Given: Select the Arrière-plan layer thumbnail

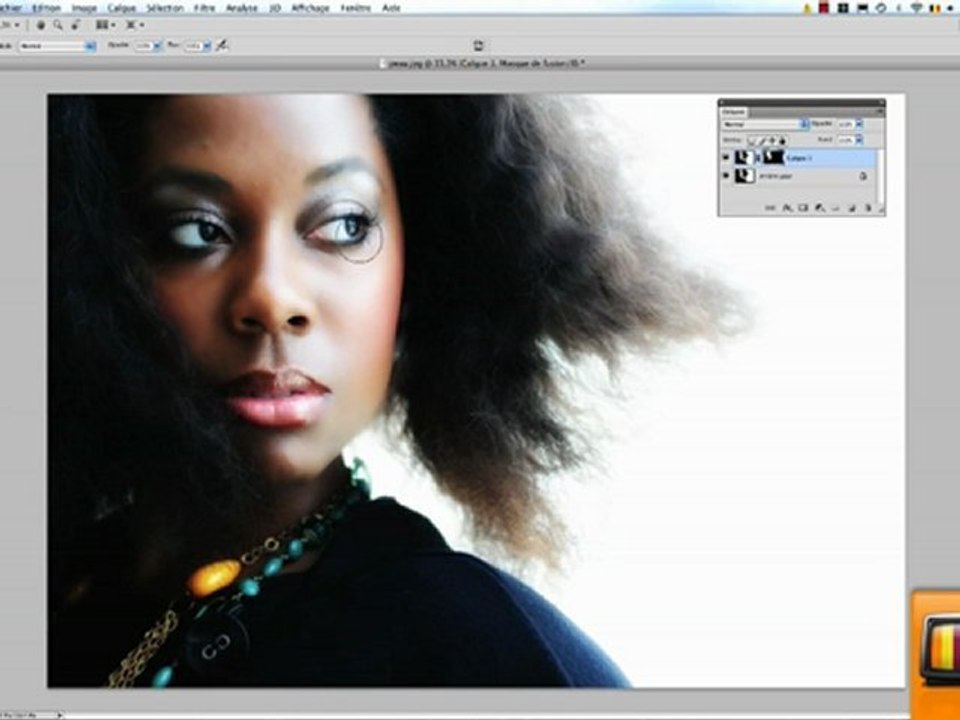Looking at the screenshot, I should point(744,176).
